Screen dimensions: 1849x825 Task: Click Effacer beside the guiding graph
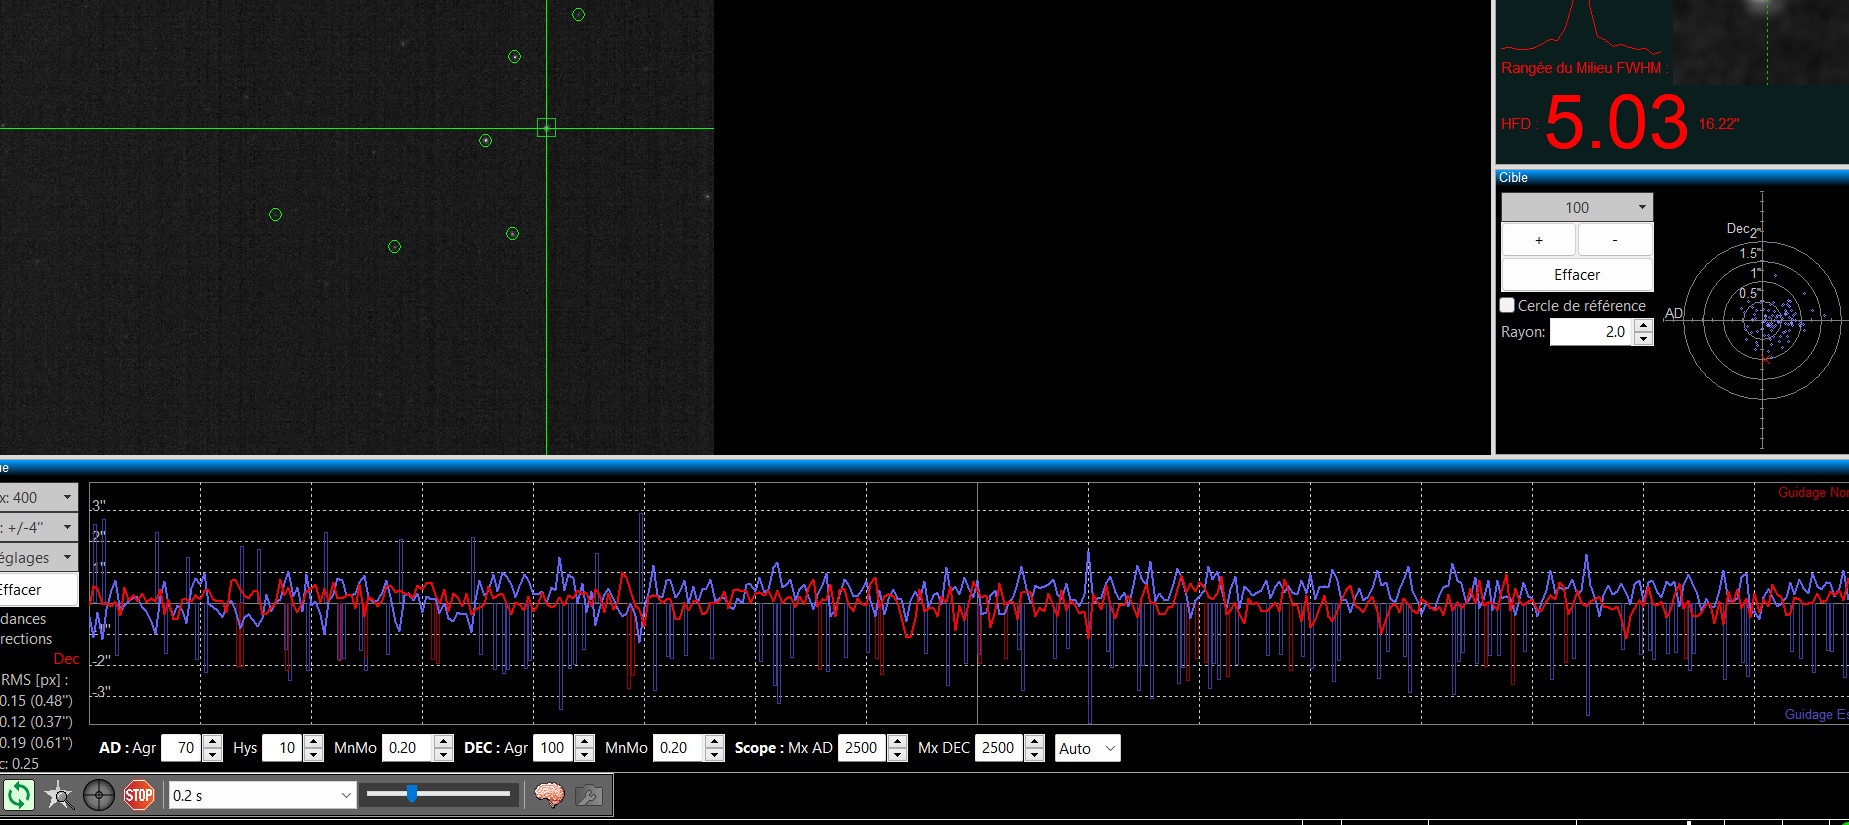tap(38, 589)
